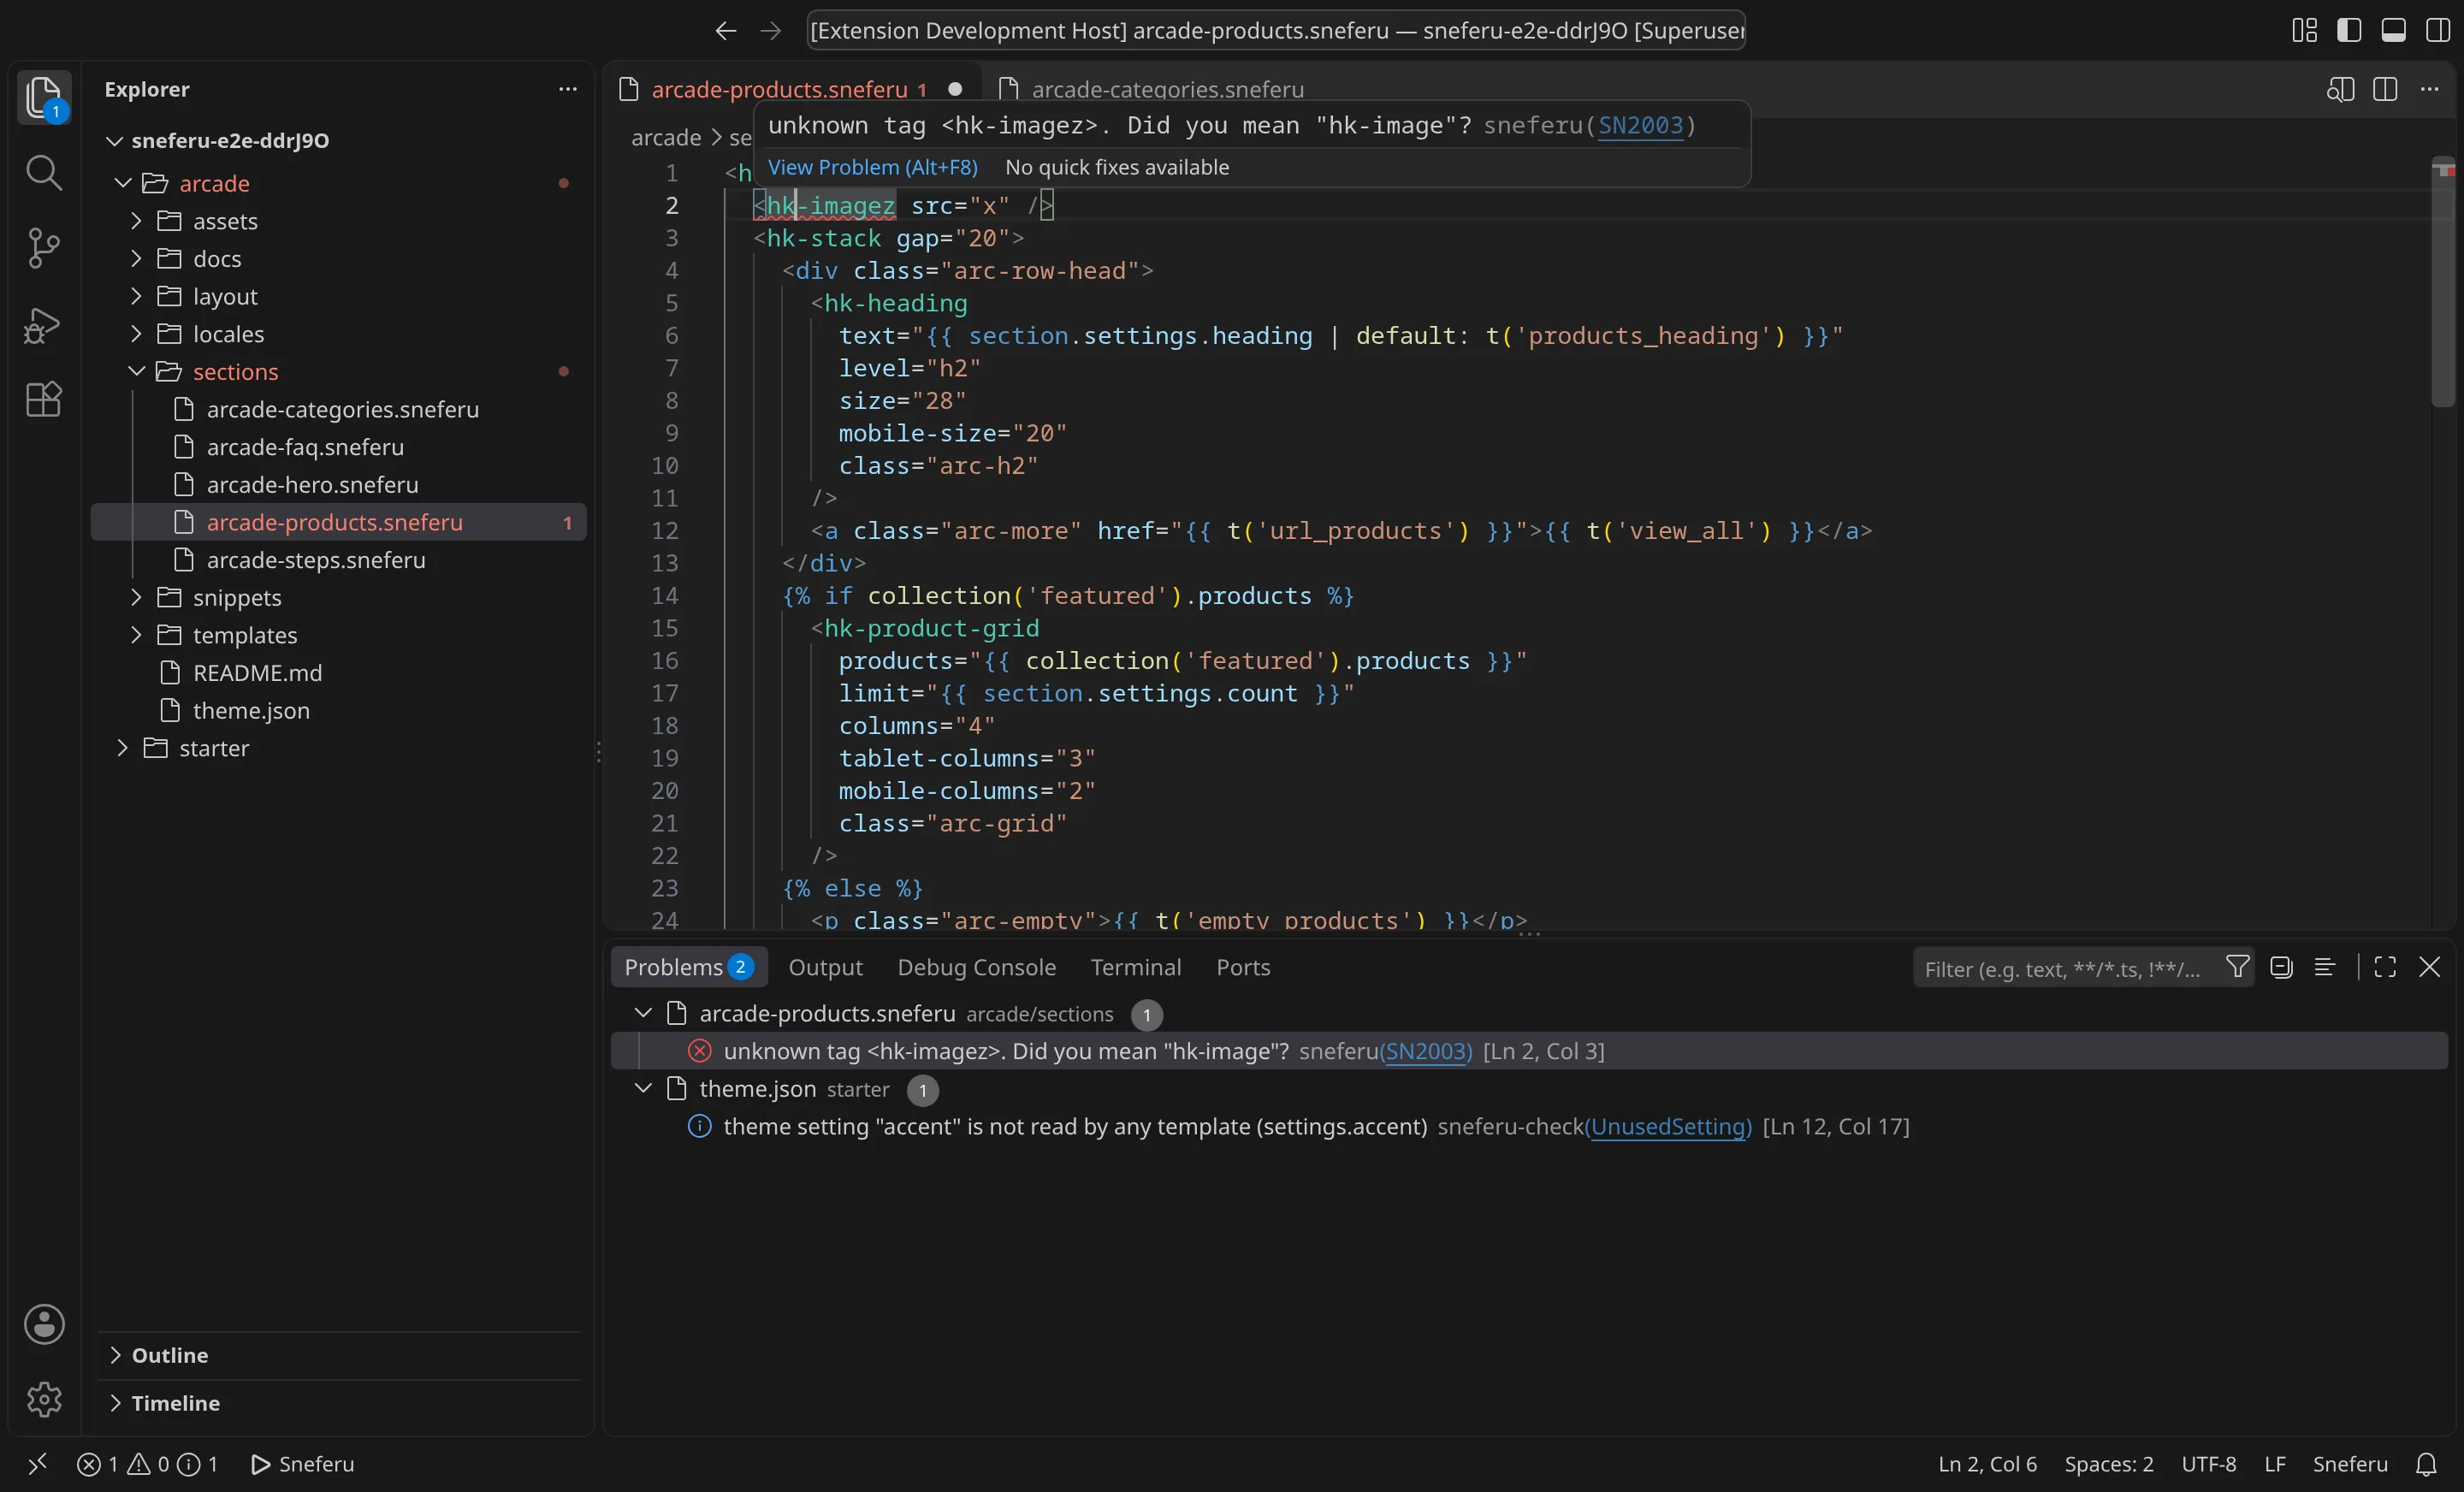Open the UnusedSetting rule link

1670,1126
